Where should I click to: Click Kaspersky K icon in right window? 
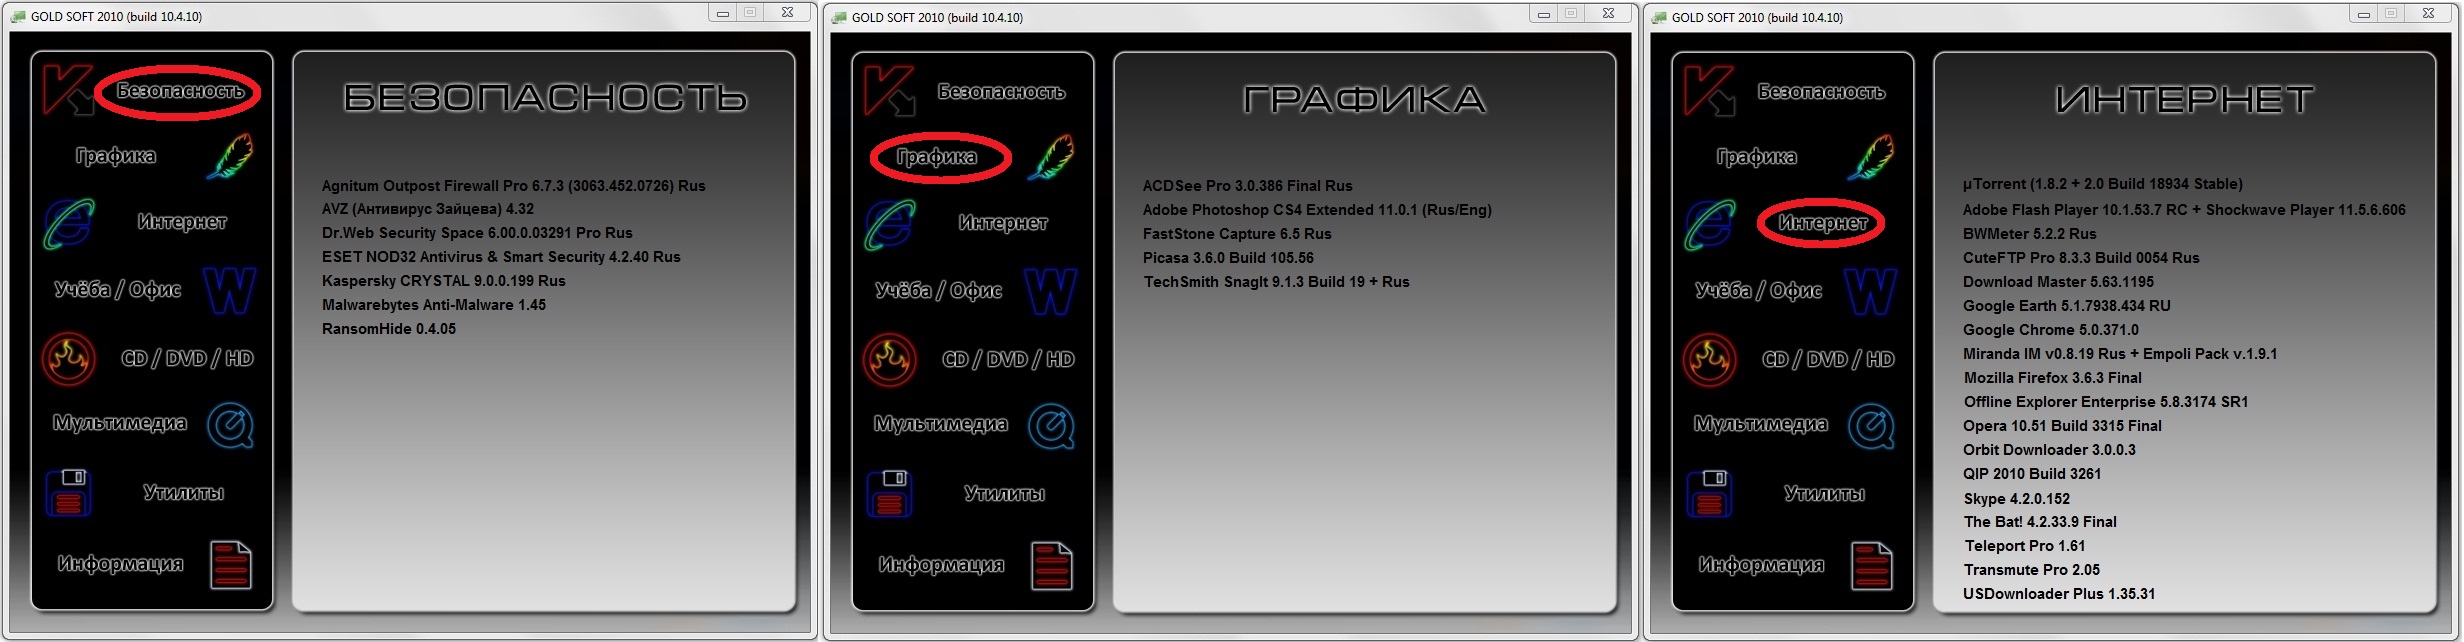pos(1709,92)
